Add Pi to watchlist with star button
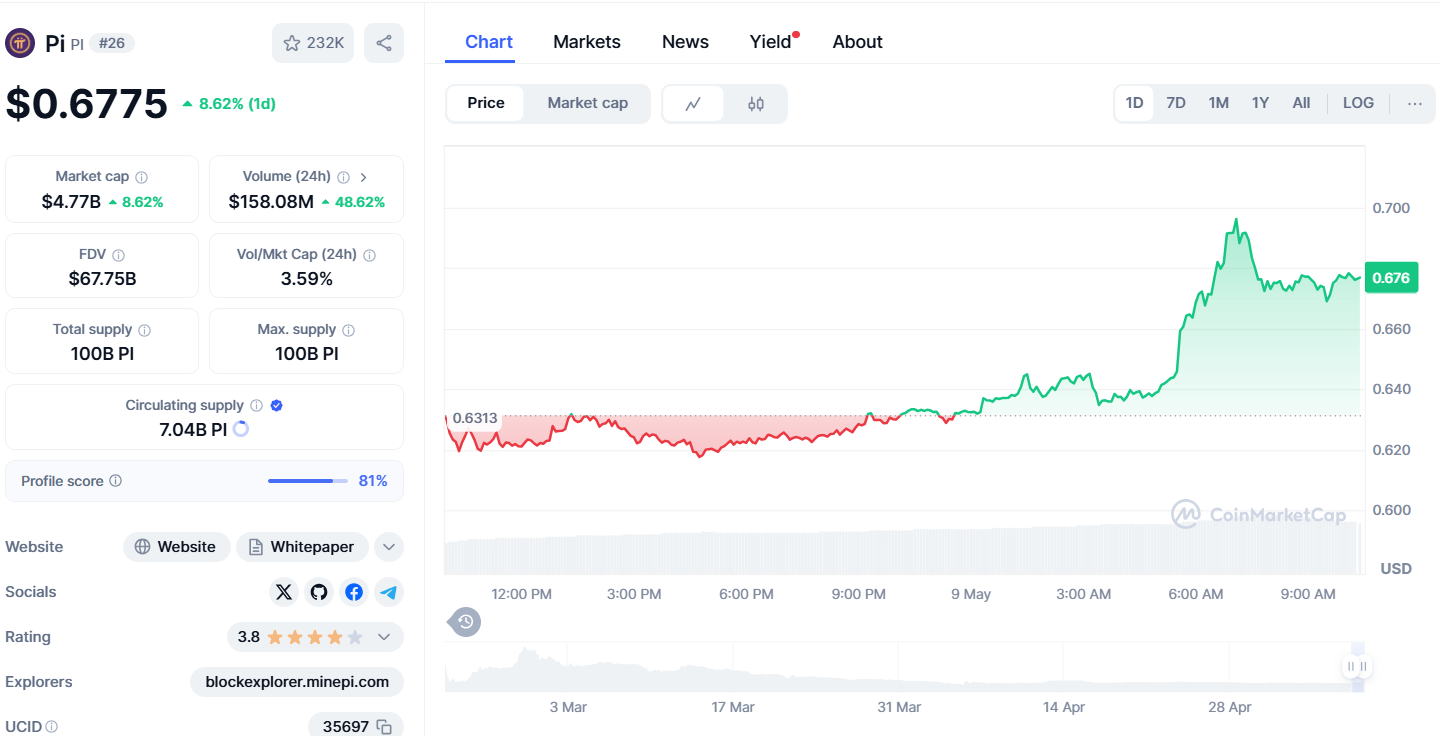1440x736 pixels. coord(313,43)
